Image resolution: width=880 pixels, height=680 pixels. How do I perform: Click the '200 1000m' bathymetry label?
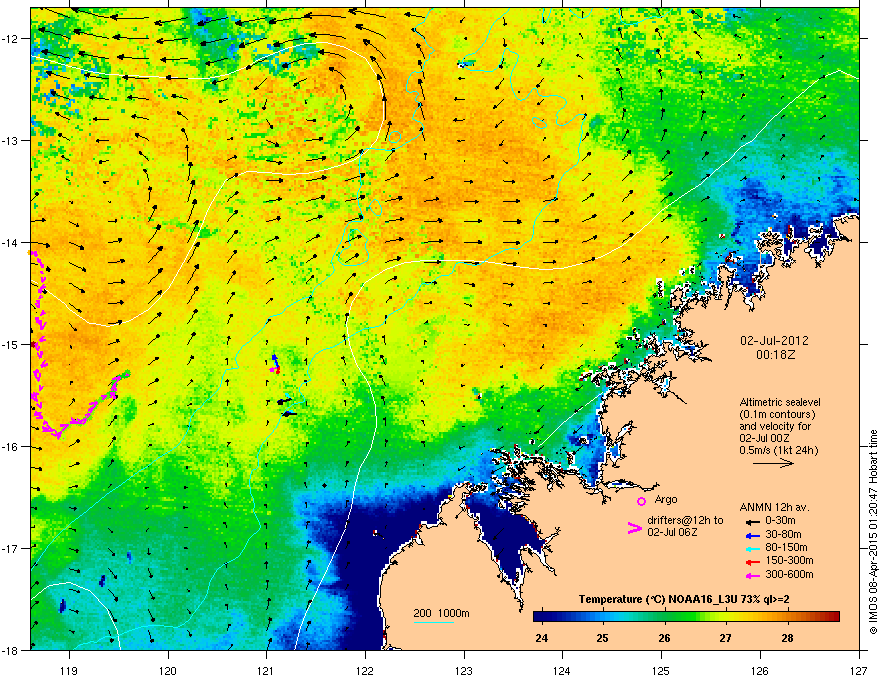click(x=441, y=613)
